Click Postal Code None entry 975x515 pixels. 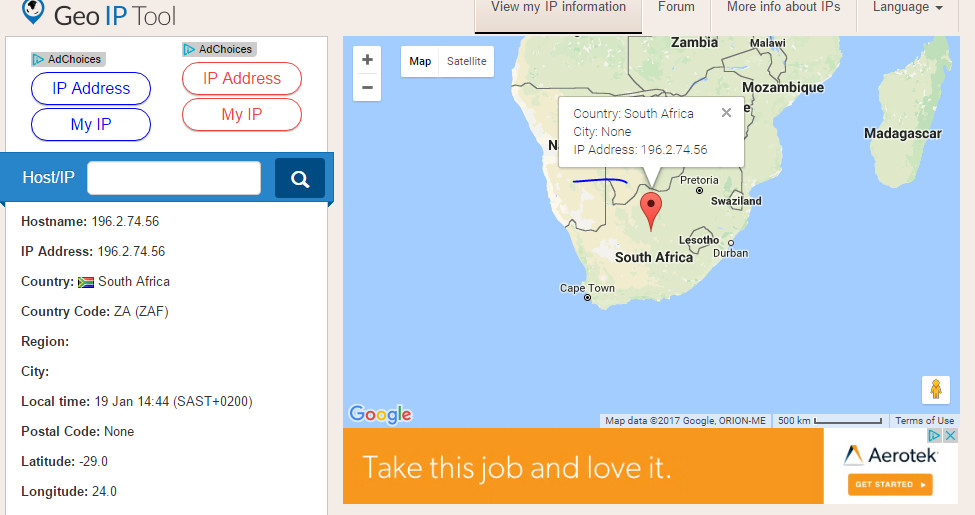pos(78,432)
